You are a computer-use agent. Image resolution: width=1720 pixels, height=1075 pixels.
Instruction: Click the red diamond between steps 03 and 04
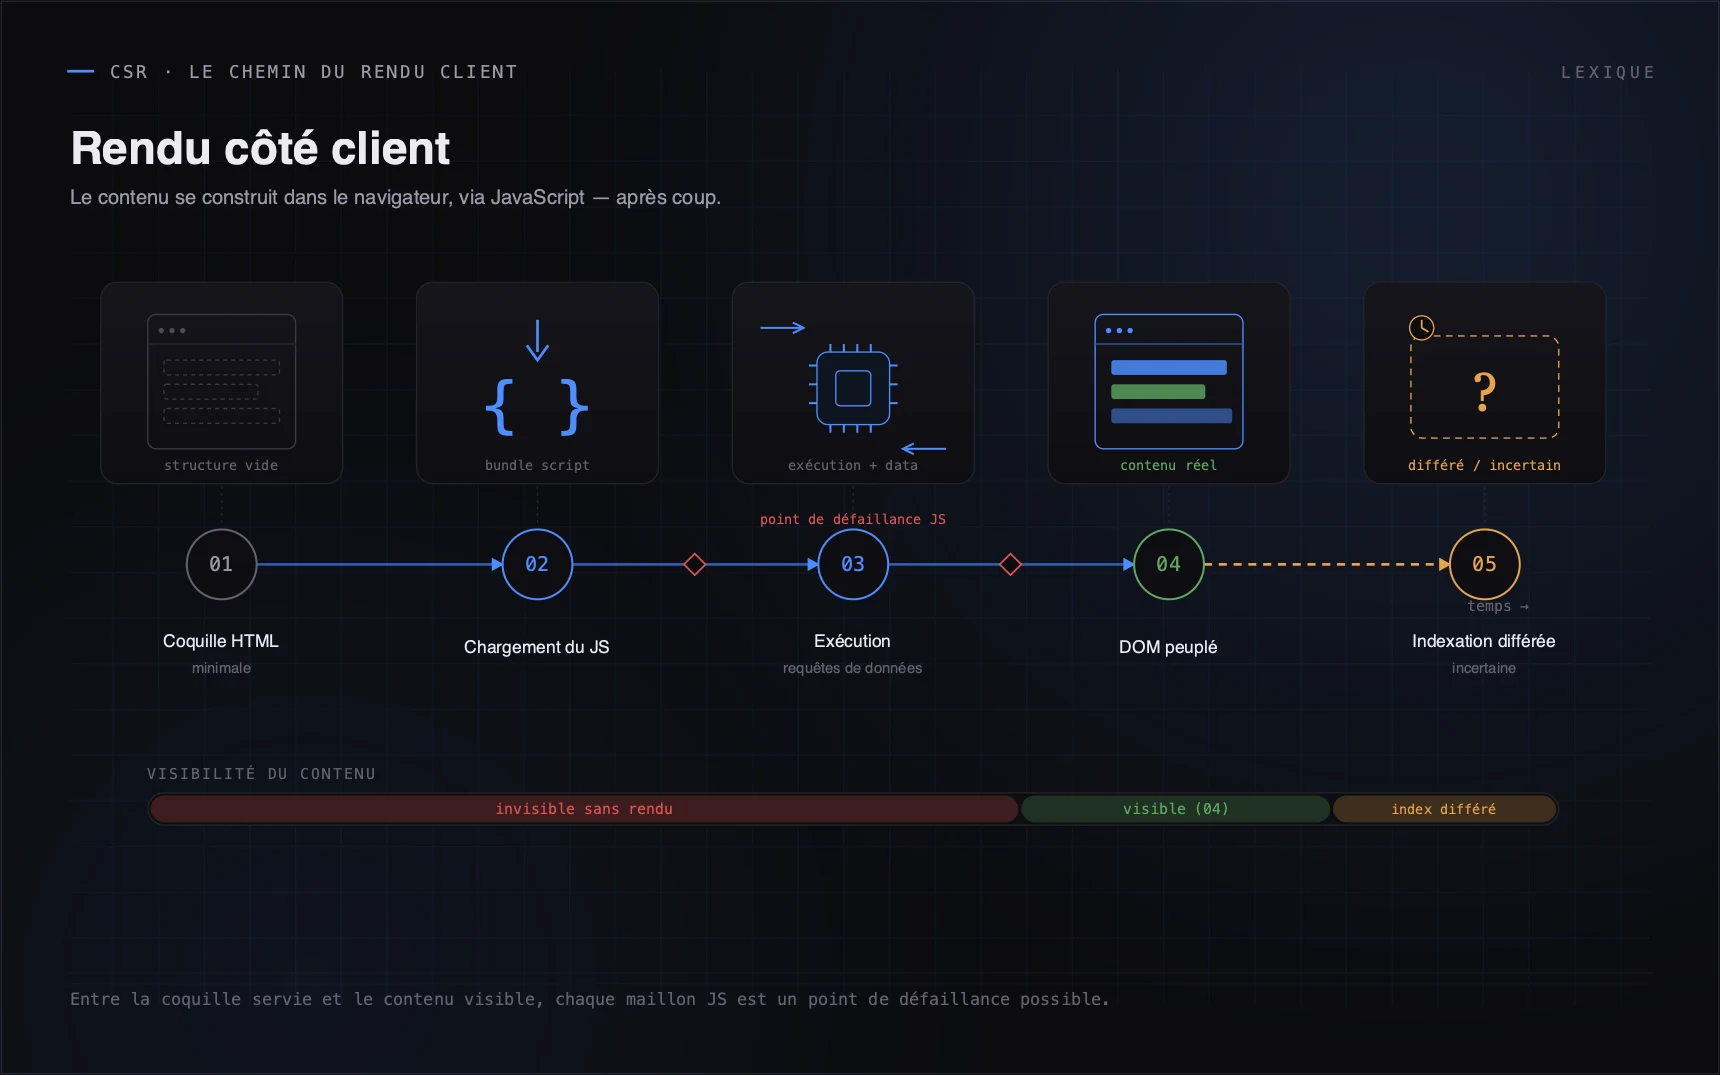click(x=1011, y=564)
